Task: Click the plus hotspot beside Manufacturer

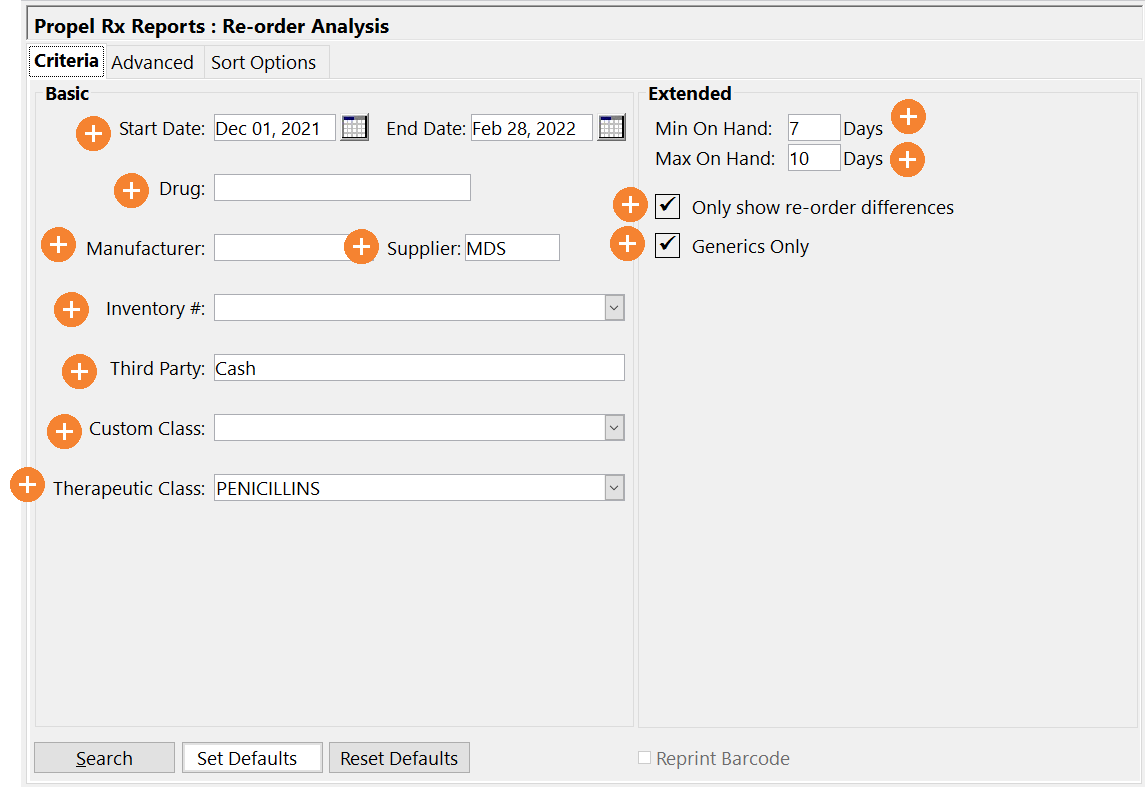Action: click(58, 245)
